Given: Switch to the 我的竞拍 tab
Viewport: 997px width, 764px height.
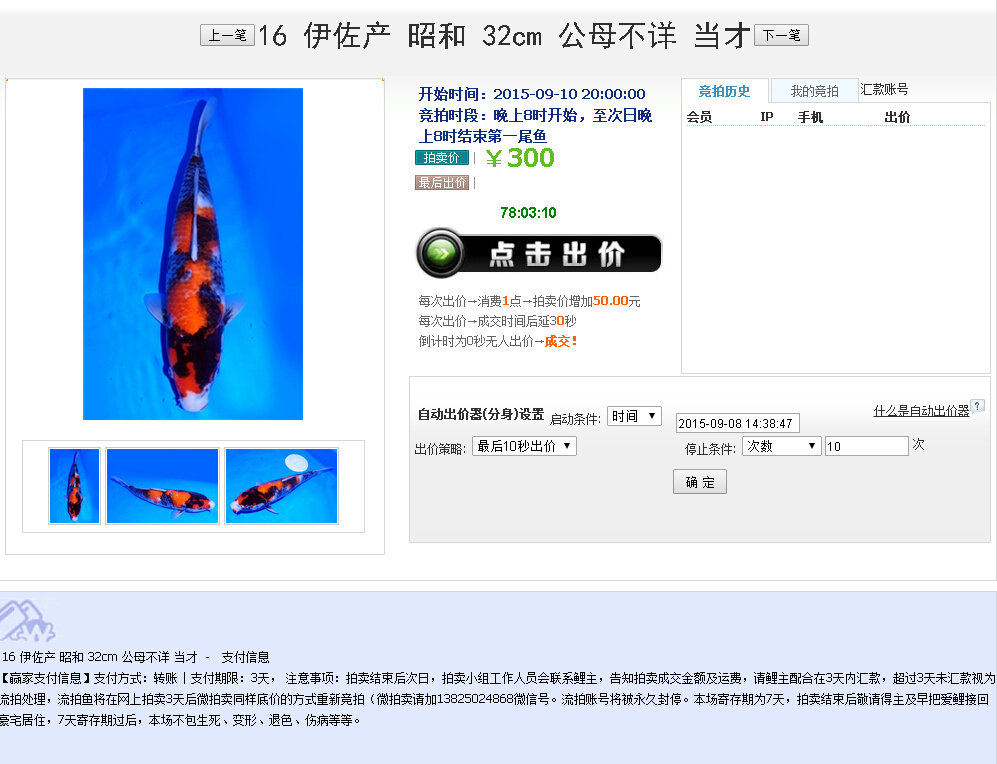Looking at the screenshot, I should point(815,92).
